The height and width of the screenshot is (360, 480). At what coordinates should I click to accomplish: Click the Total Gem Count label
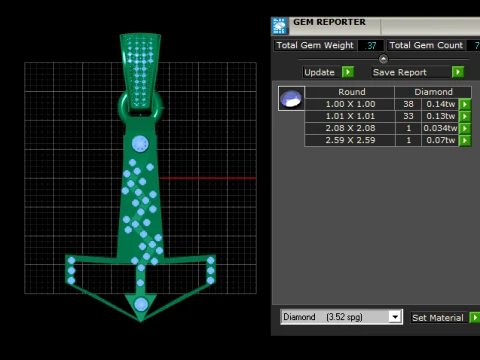[426, 45]
